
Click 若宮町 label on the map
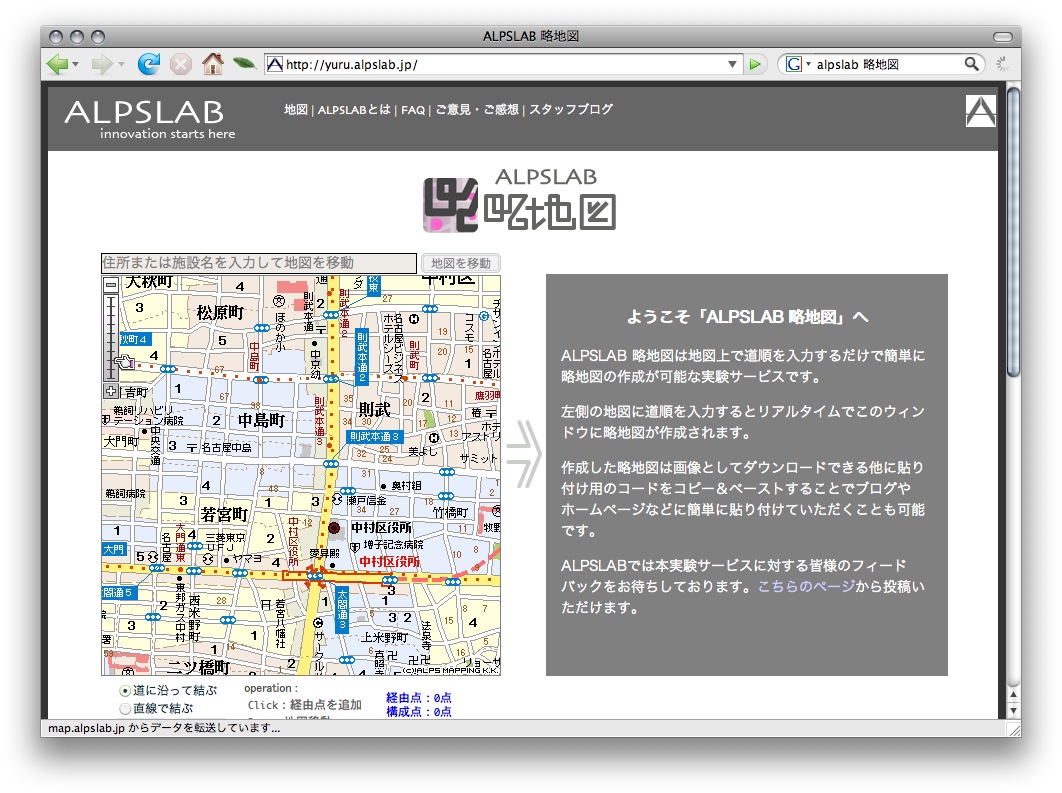pyautogui.click(x=224, y=515)
